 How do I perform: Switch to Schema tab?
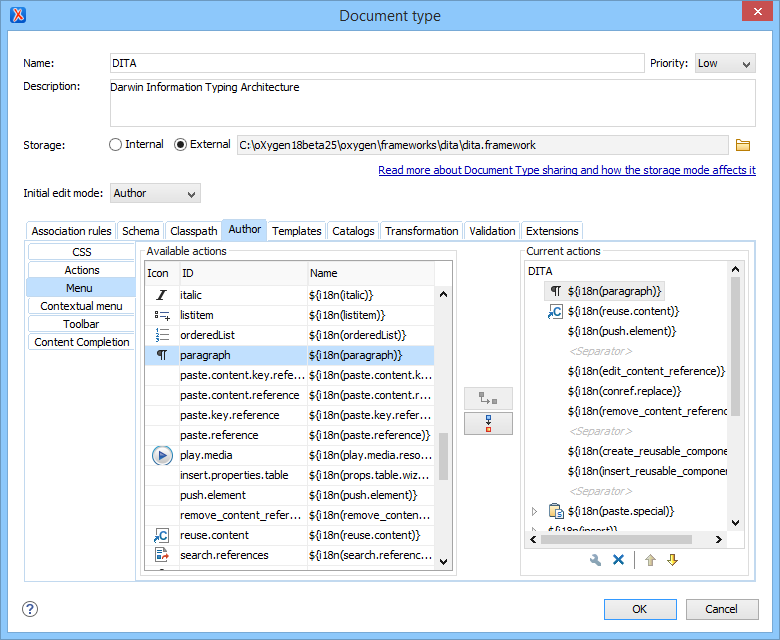click(141, 231)
